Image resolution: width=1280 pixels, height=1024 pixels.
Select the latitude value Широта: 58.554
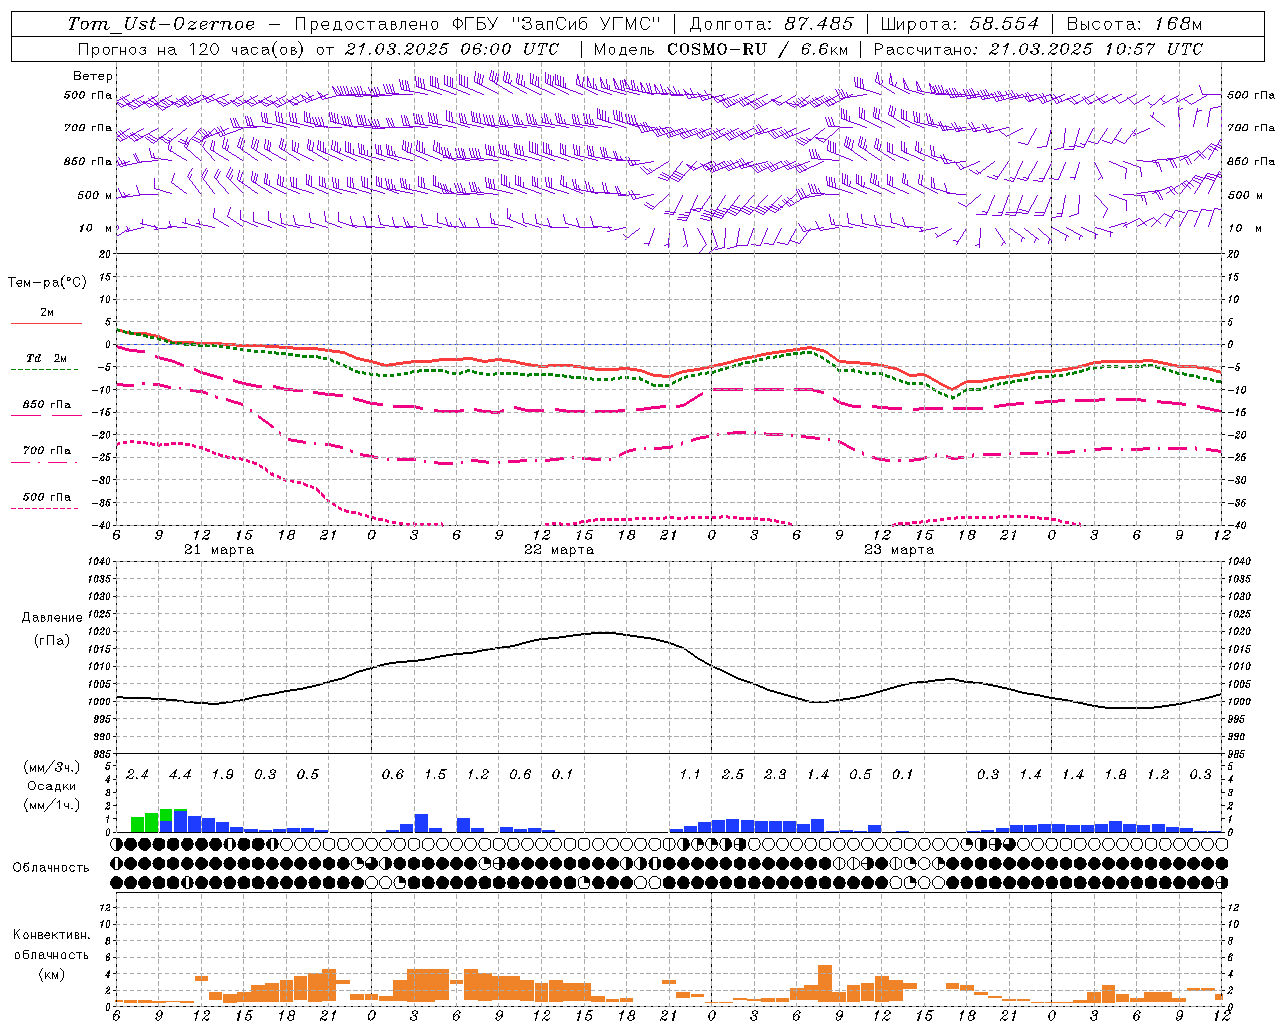point(960,24)
